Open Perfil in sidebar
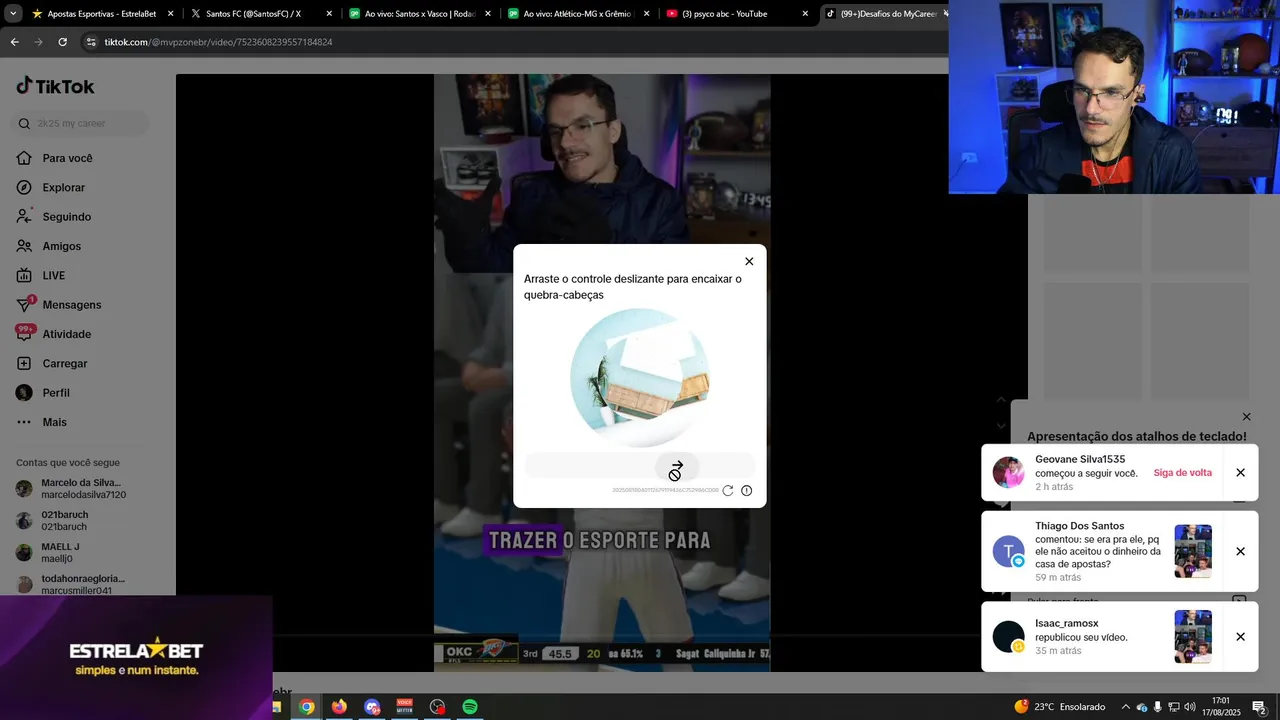The image size is (1280, 720). point(43,393)
